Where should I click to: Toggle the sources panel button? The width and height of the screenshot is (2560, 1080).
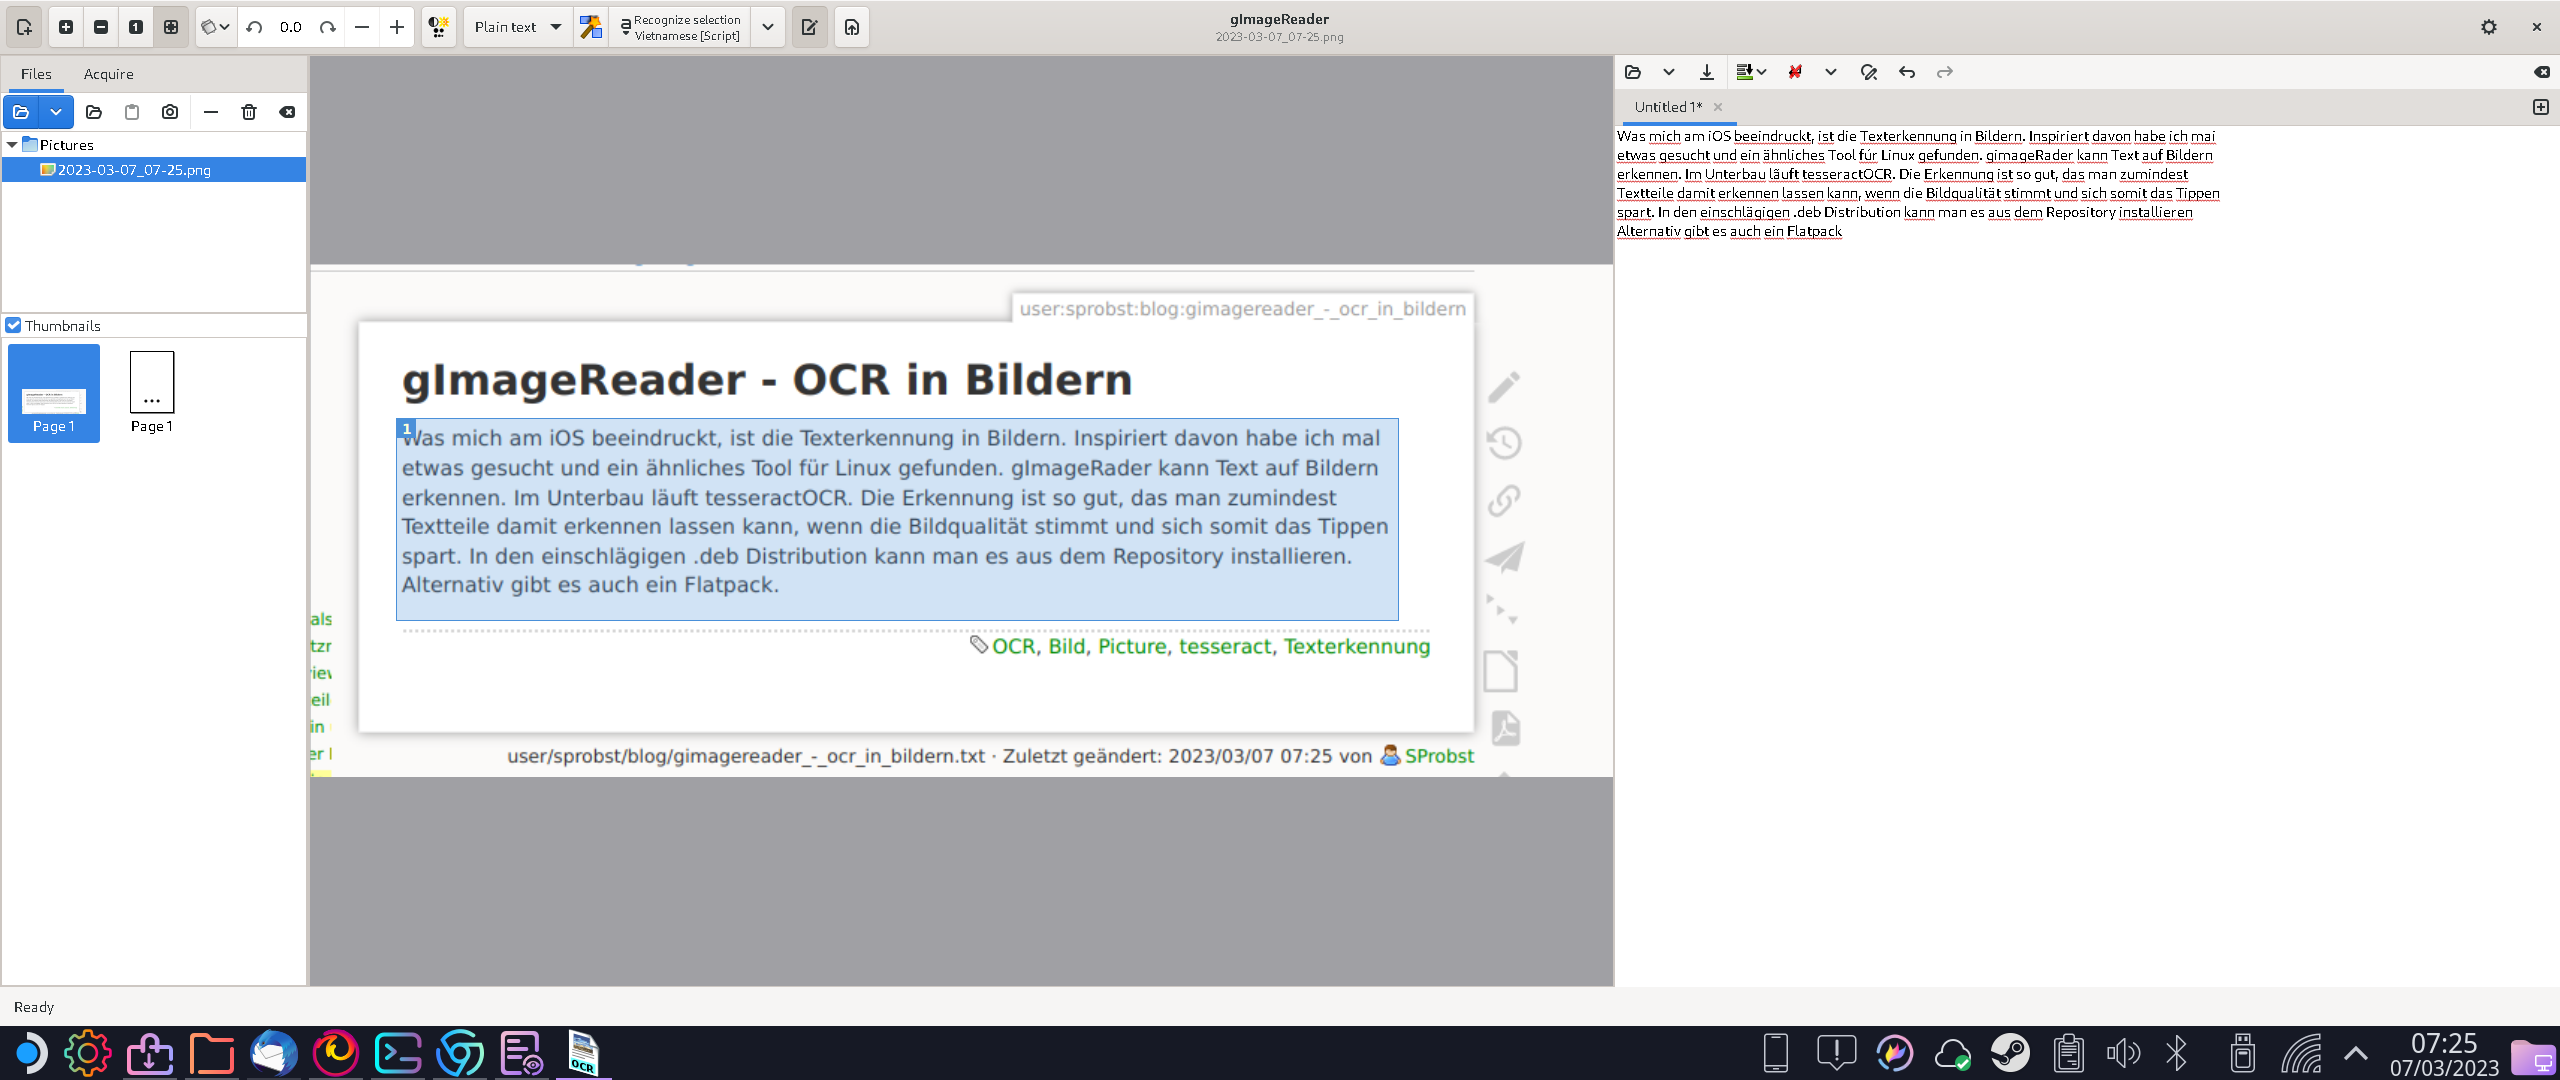click(24, 27)
